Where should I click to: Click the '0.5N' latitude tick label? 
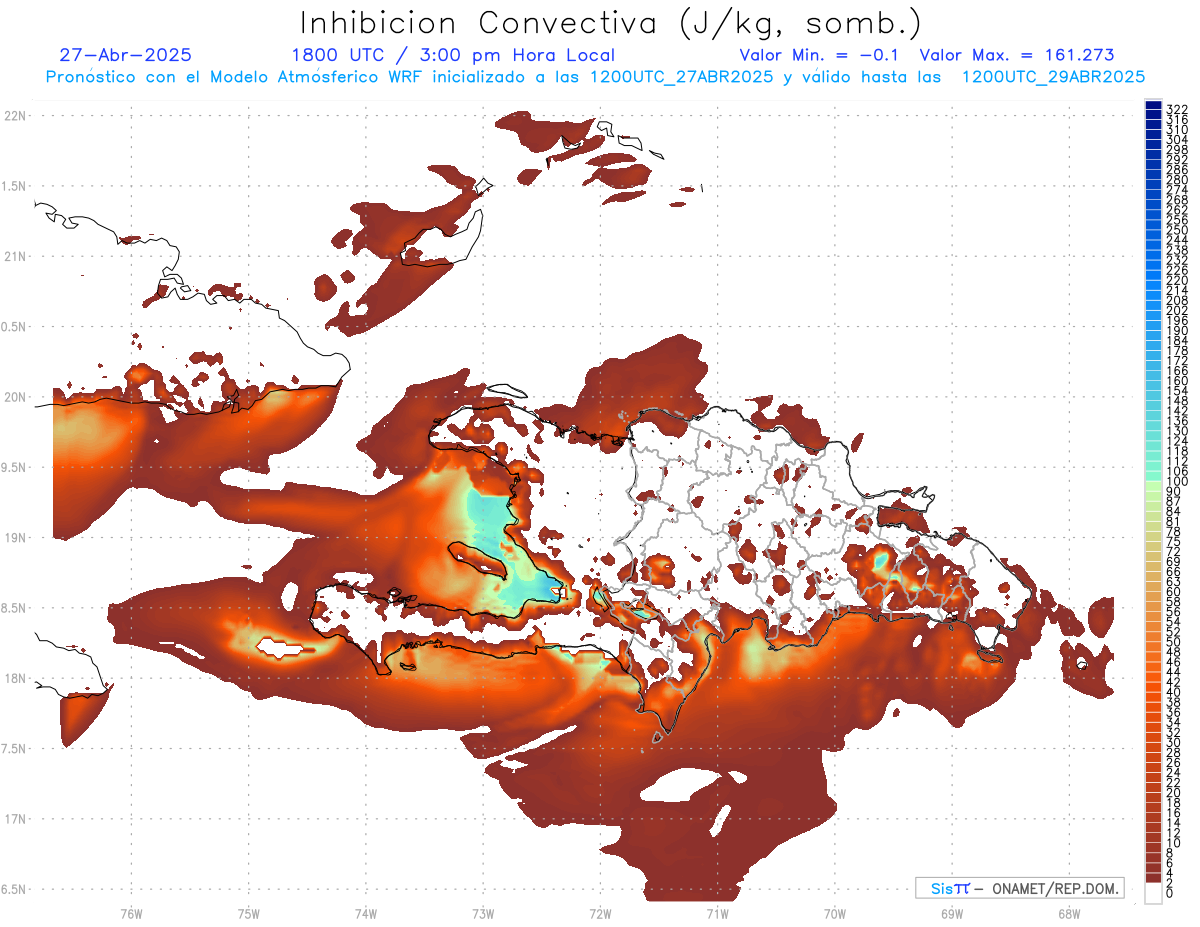[14, 327]
